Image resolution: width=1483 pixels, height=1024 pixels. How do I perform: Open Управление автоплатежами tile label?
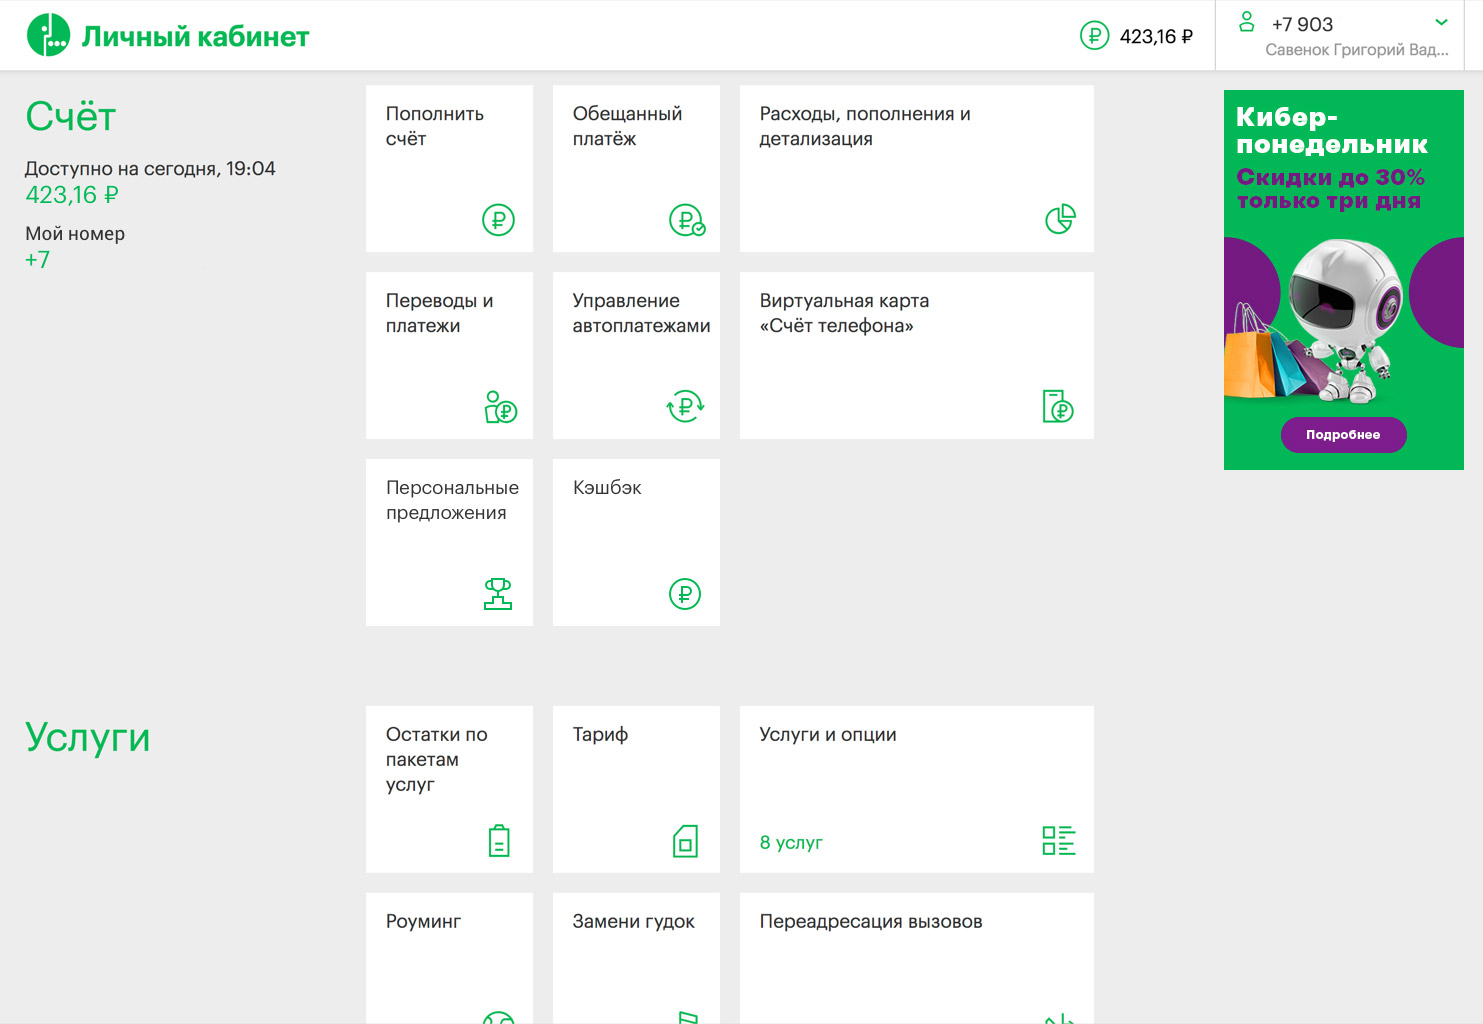(641, 313)
